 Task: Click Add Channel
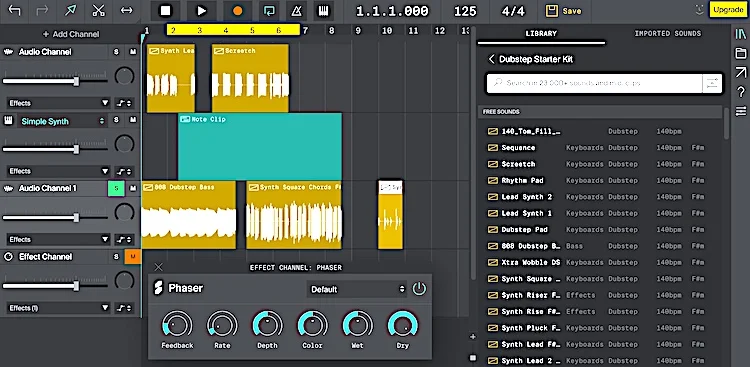pyautogui.click(x=71, y=34)
